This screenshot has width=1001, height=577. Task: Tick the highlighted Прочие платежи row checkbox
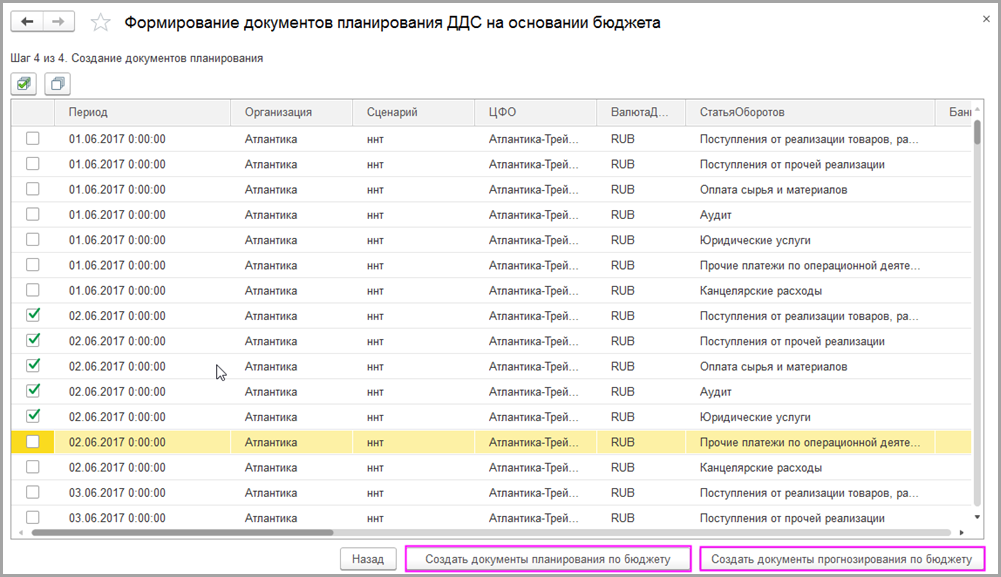(x=33, y=441)
